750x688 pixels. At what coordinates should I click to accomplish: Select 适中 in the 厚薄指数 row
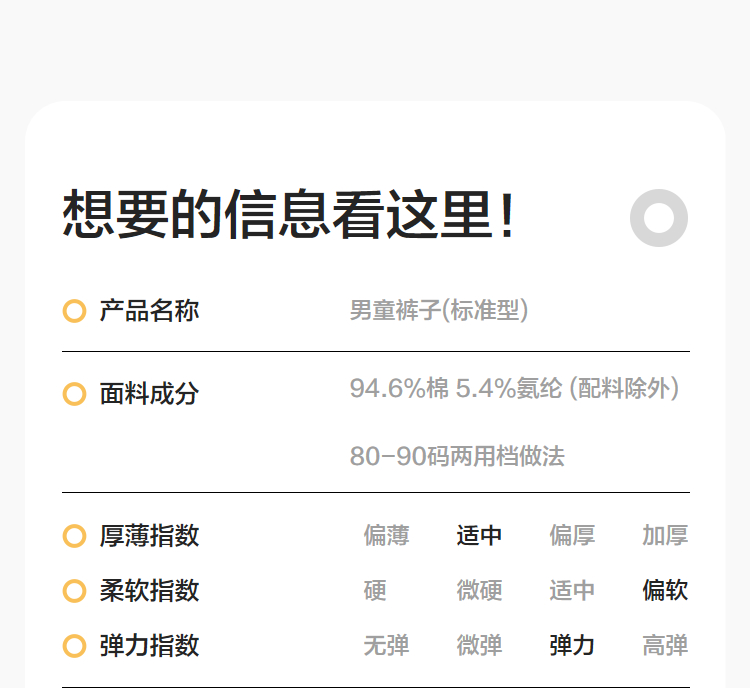click(x=479, y=536)
